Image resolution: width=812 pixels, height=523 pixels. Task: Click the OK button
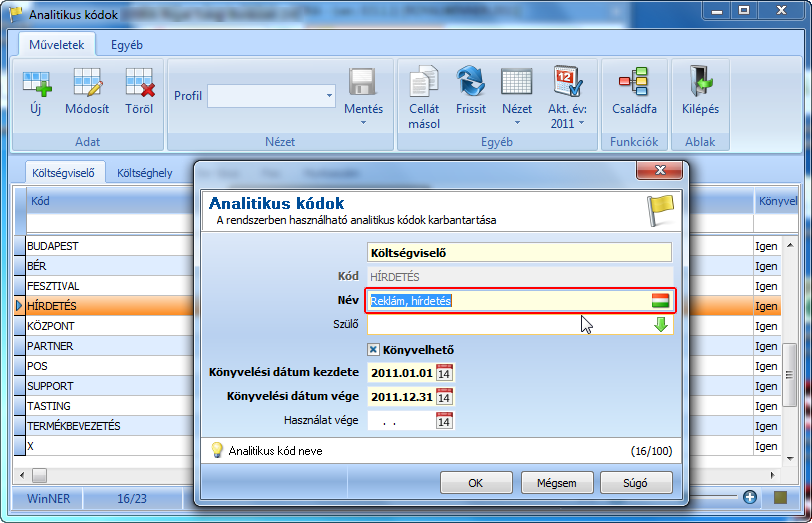tap(475, 483)
